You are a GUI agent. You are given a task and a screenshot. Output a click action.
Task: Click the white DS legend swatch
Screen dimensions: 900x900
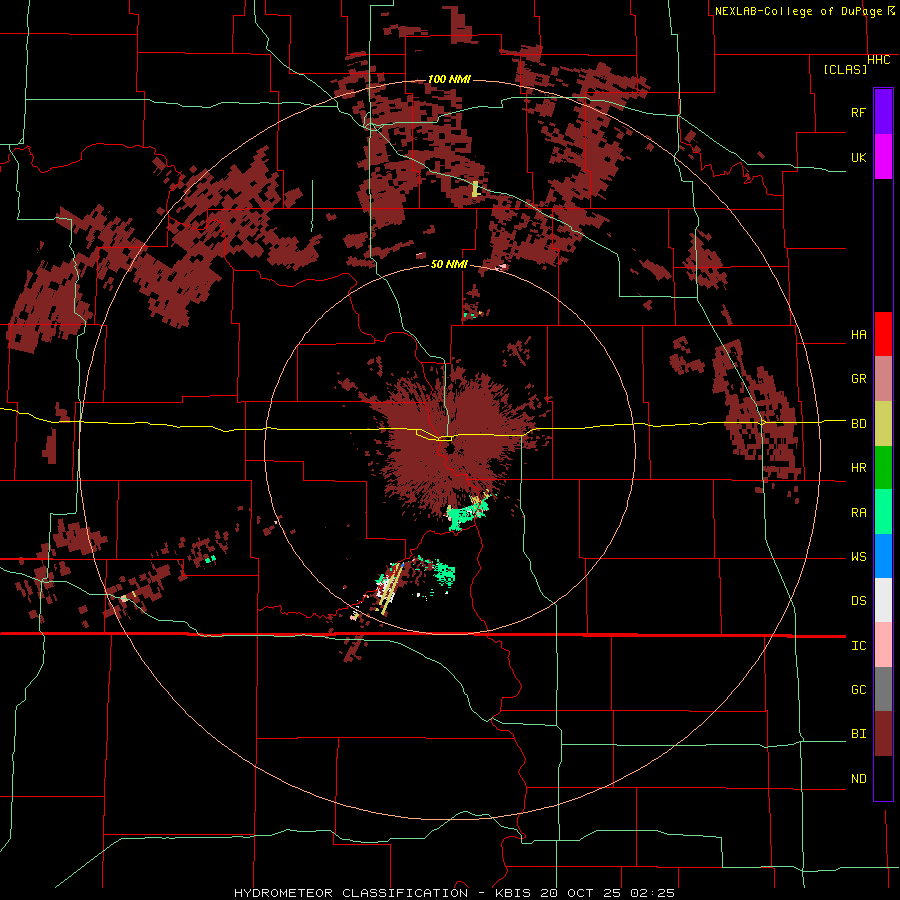tap(883, 600)
